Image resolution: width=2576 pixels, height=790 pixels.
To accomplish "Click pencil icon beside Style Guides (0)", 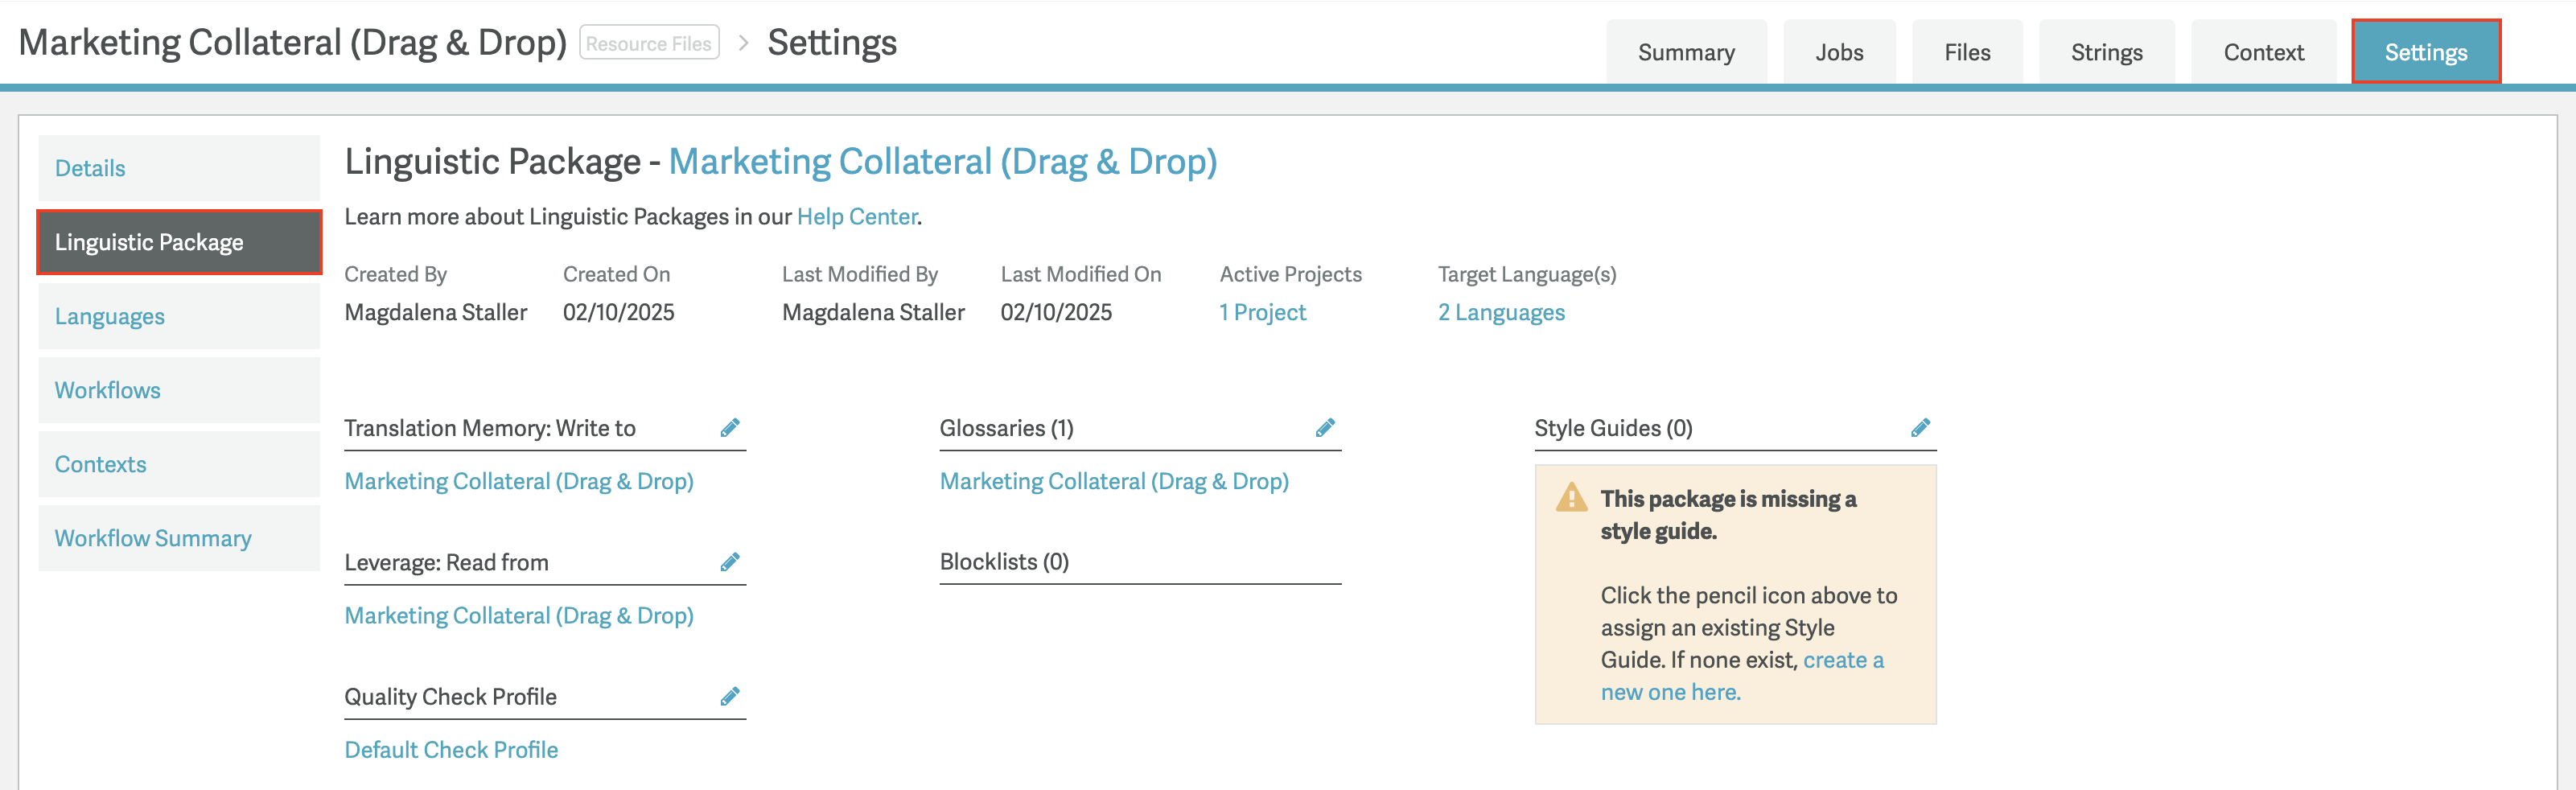I will click(x=1920, y=428).
